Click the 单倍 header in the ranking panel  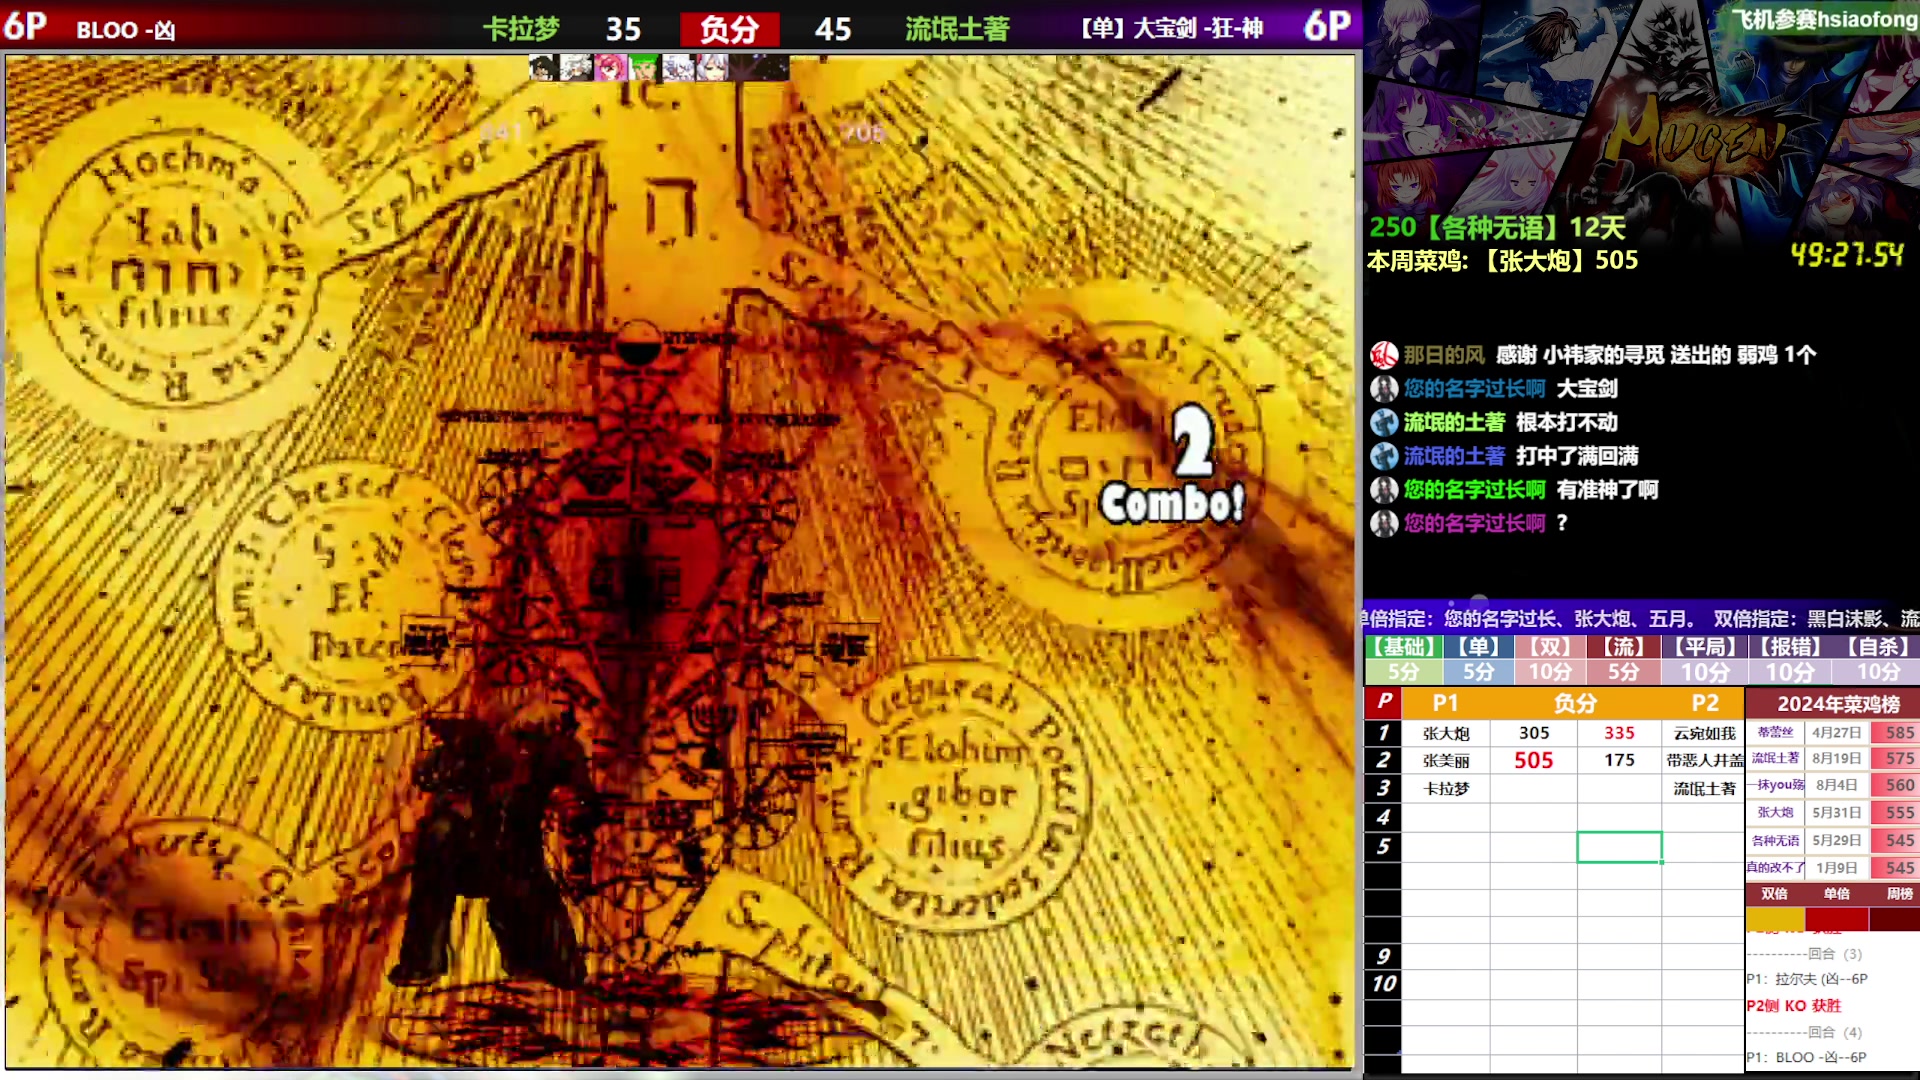pos(1836,894)
